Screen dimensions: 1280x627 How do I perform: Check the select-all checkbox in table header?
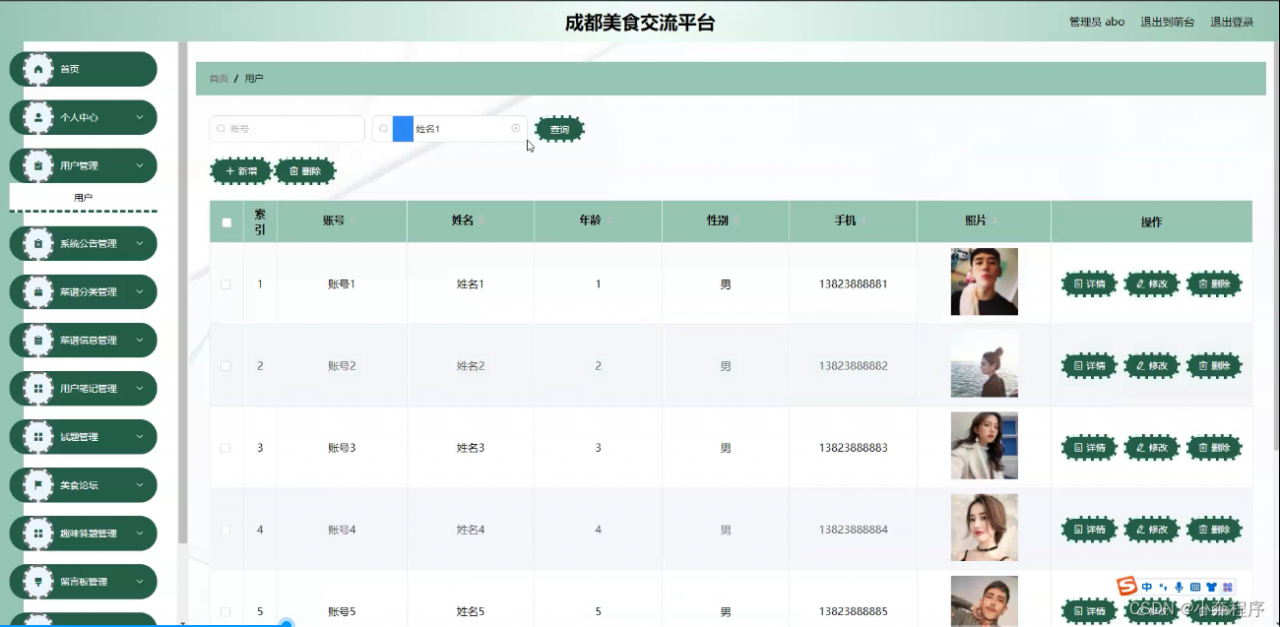(x=226, y=221)
